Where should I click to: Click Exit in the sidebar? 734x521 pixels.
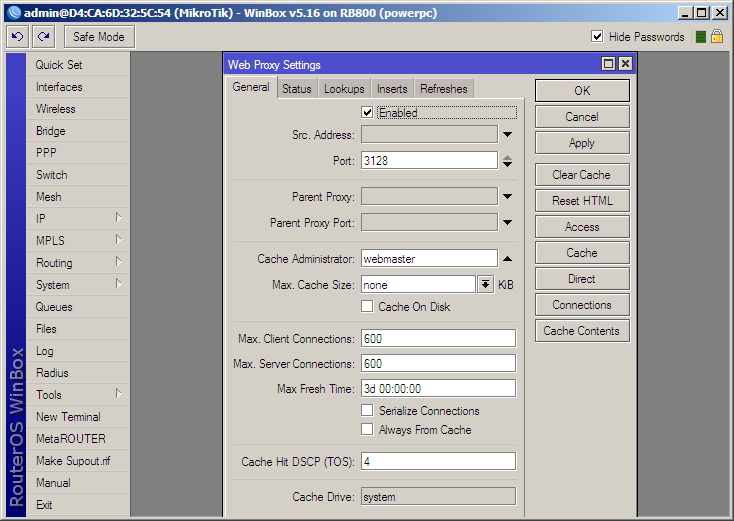coord(78,505)
